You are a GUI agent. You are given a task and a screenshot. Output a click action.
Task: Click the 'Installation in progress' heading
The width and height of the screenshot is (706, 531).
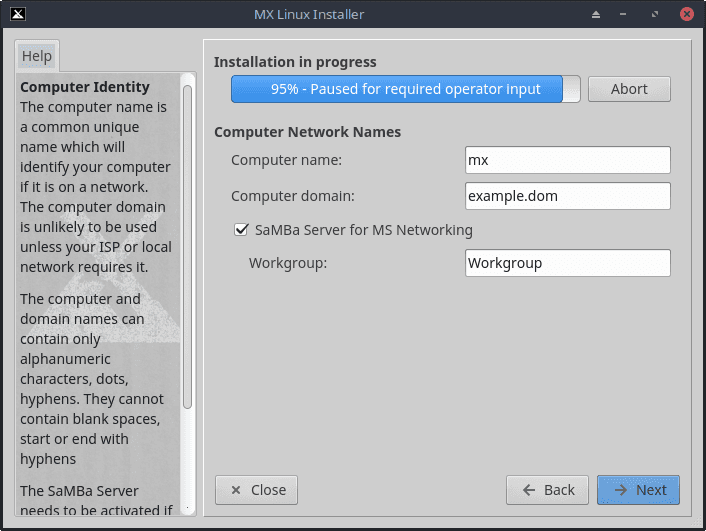[295, 62]
